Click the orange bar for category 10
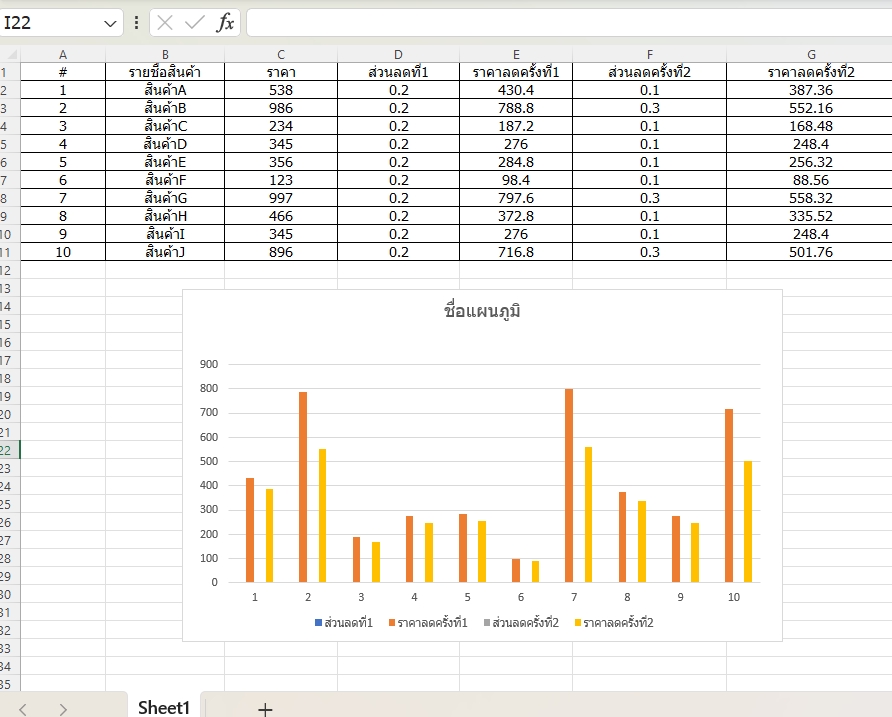 729,495
